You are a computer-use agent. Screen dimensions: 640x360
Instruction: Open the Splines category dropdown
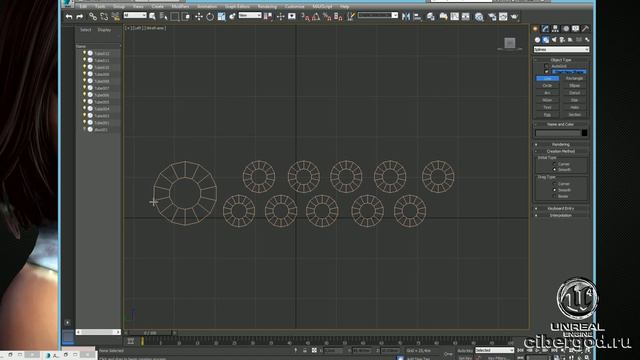click(561, 49)
